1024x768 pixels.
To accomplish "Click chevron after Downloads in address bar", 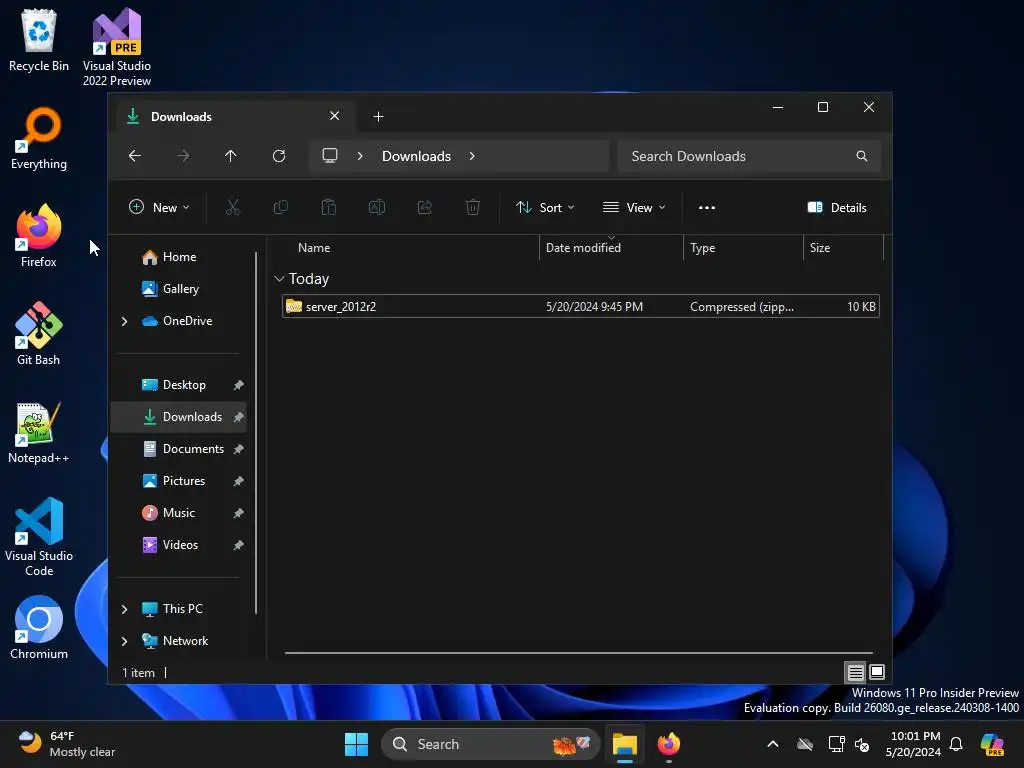I will pos(472,156).
